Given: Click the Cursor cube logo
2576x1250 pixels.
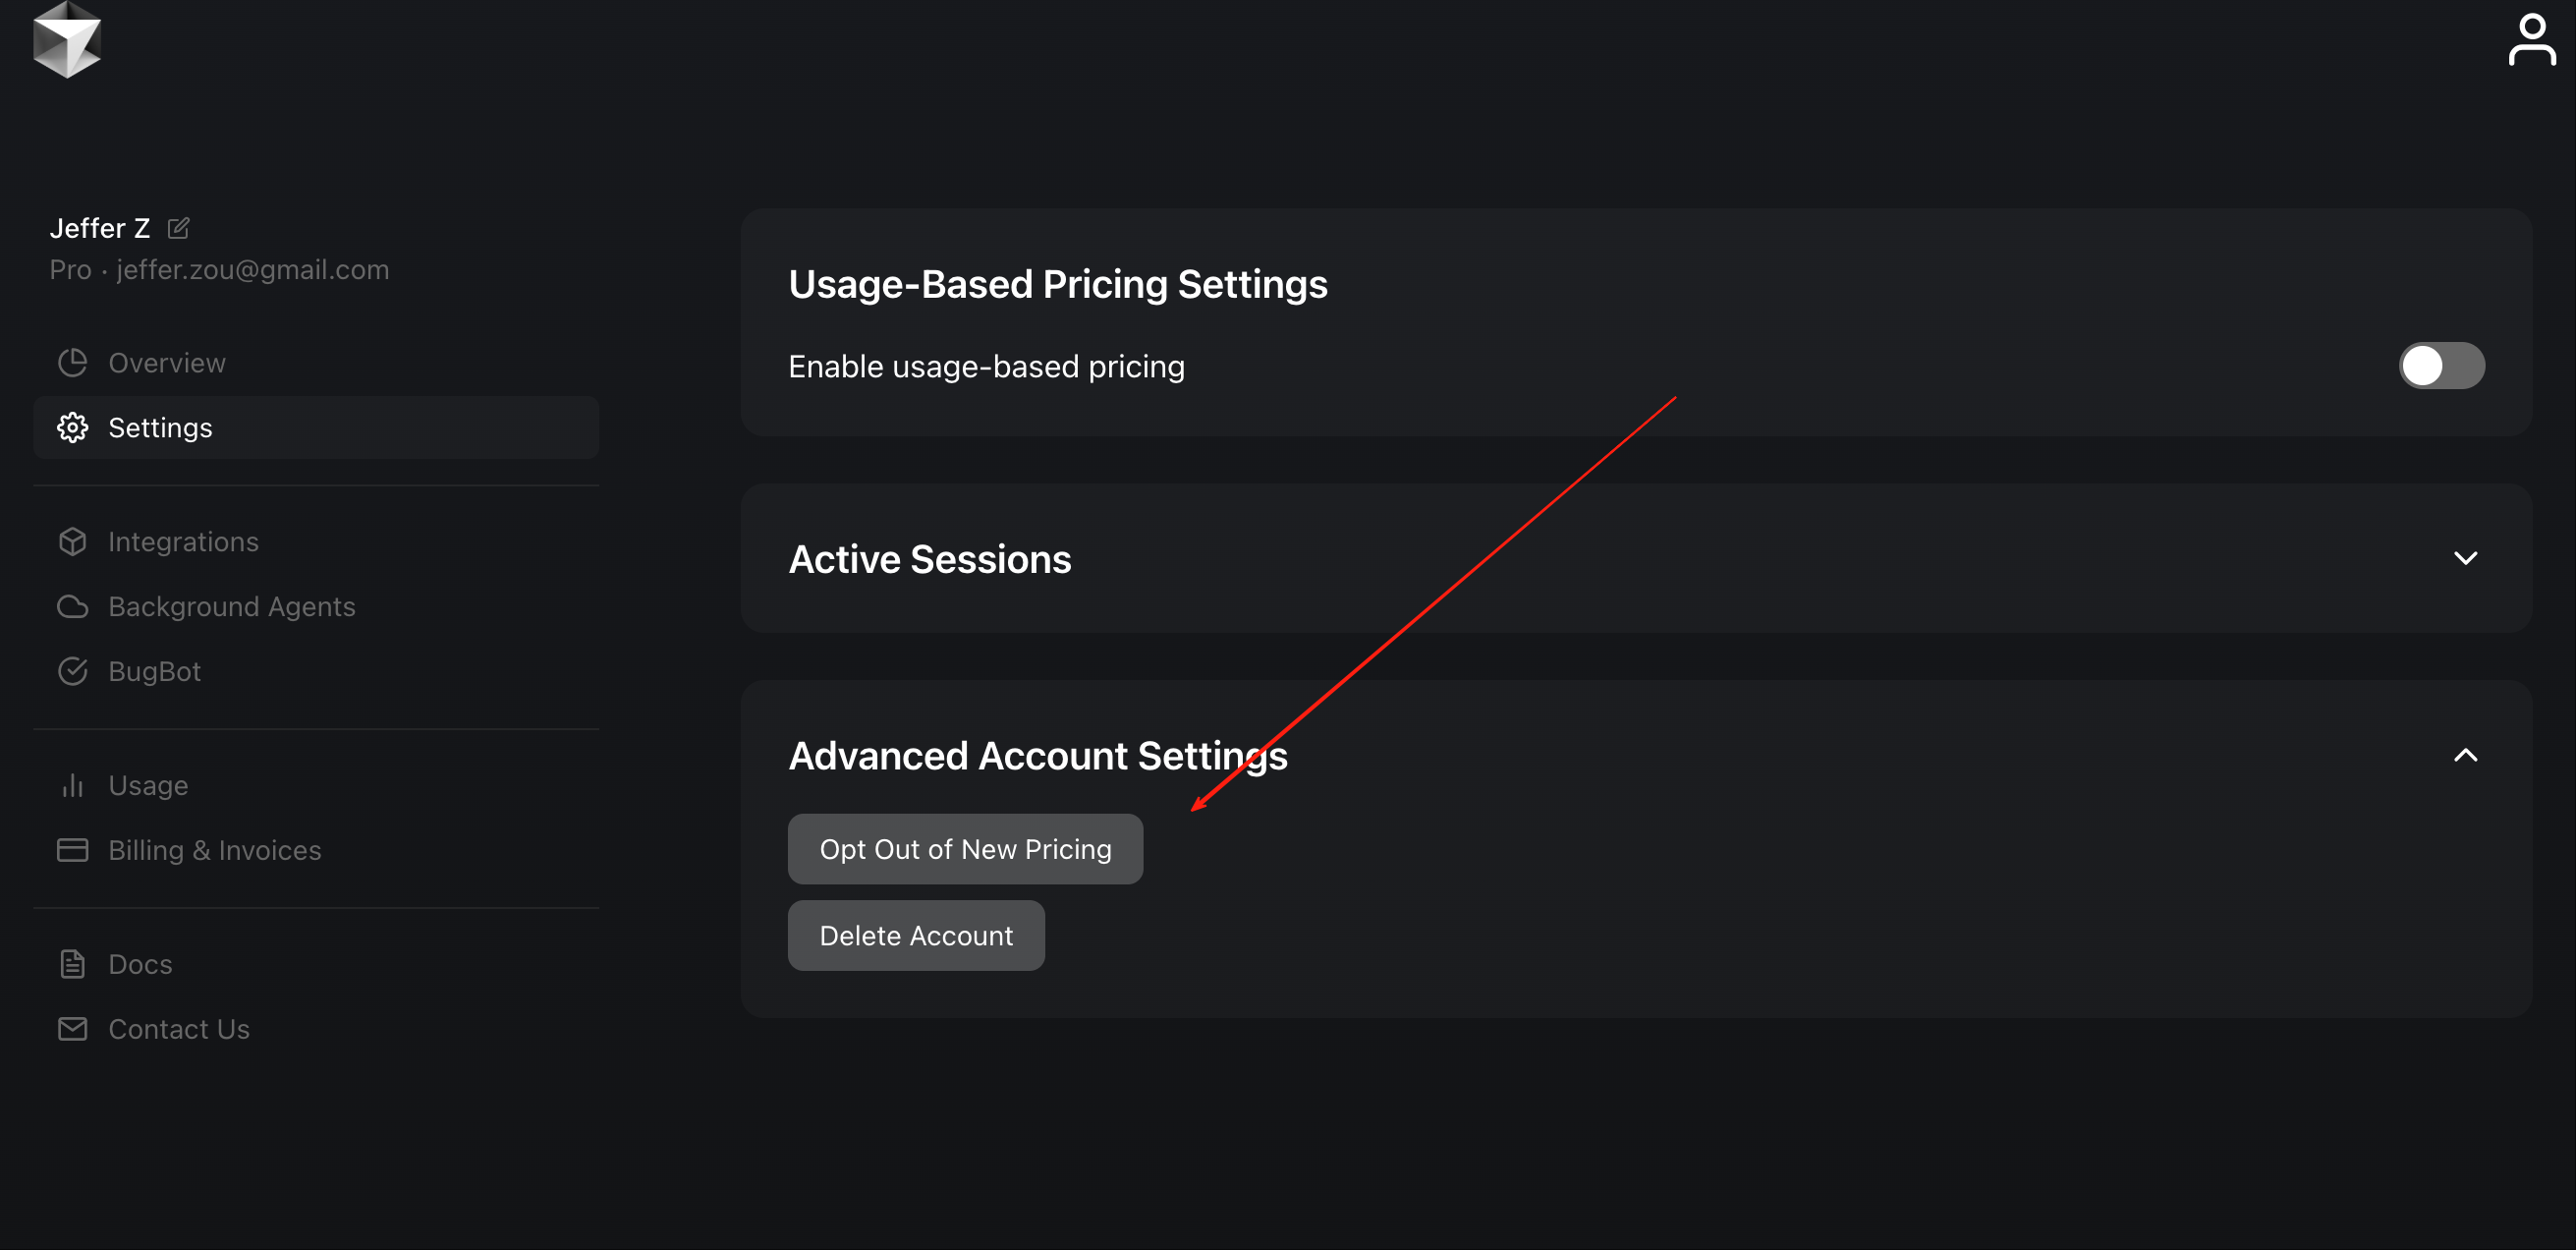Looking at the screenshot, I should coord(67,40).
